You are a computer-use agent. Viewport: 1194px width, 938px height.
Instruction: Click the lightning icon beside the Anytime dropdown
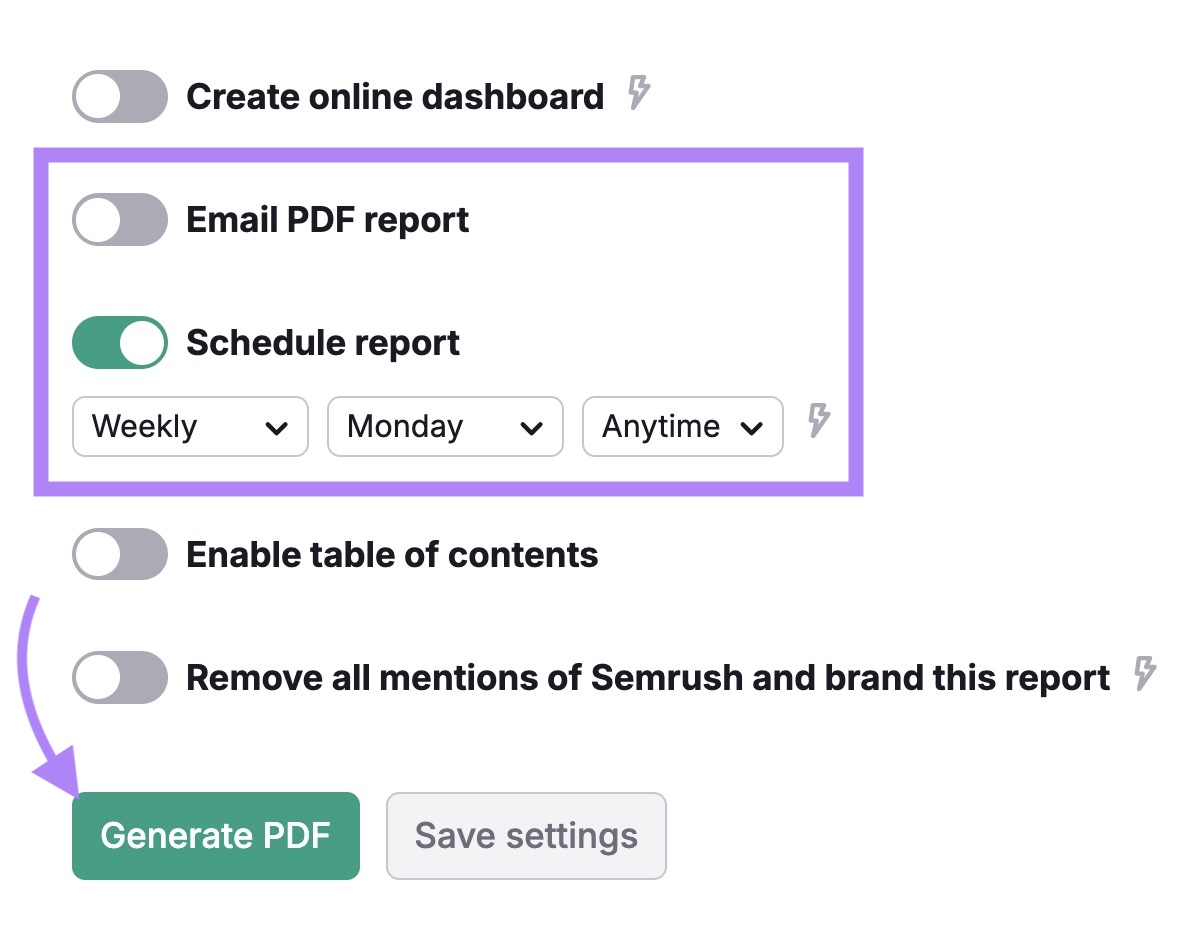(x=819, y=425)
